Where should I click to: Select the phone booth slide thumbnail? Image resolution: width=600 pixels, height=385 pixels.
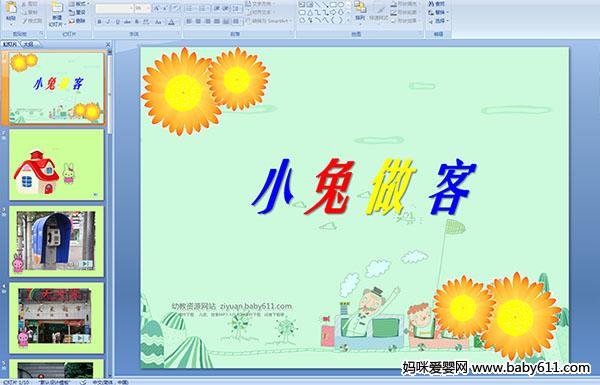[x=57, y=241]
